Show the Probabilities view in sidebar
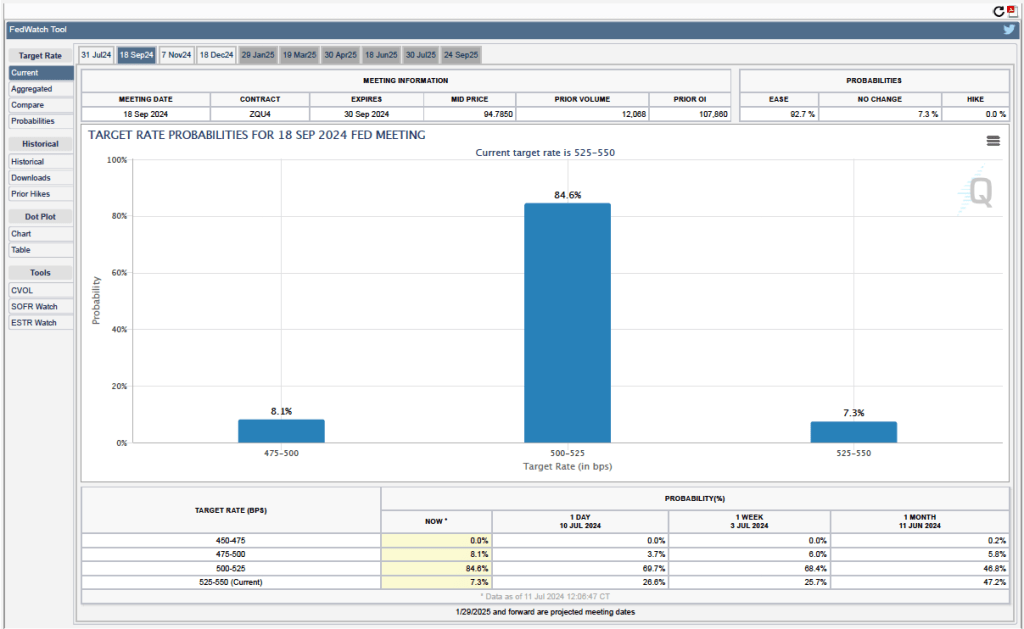 33,121
